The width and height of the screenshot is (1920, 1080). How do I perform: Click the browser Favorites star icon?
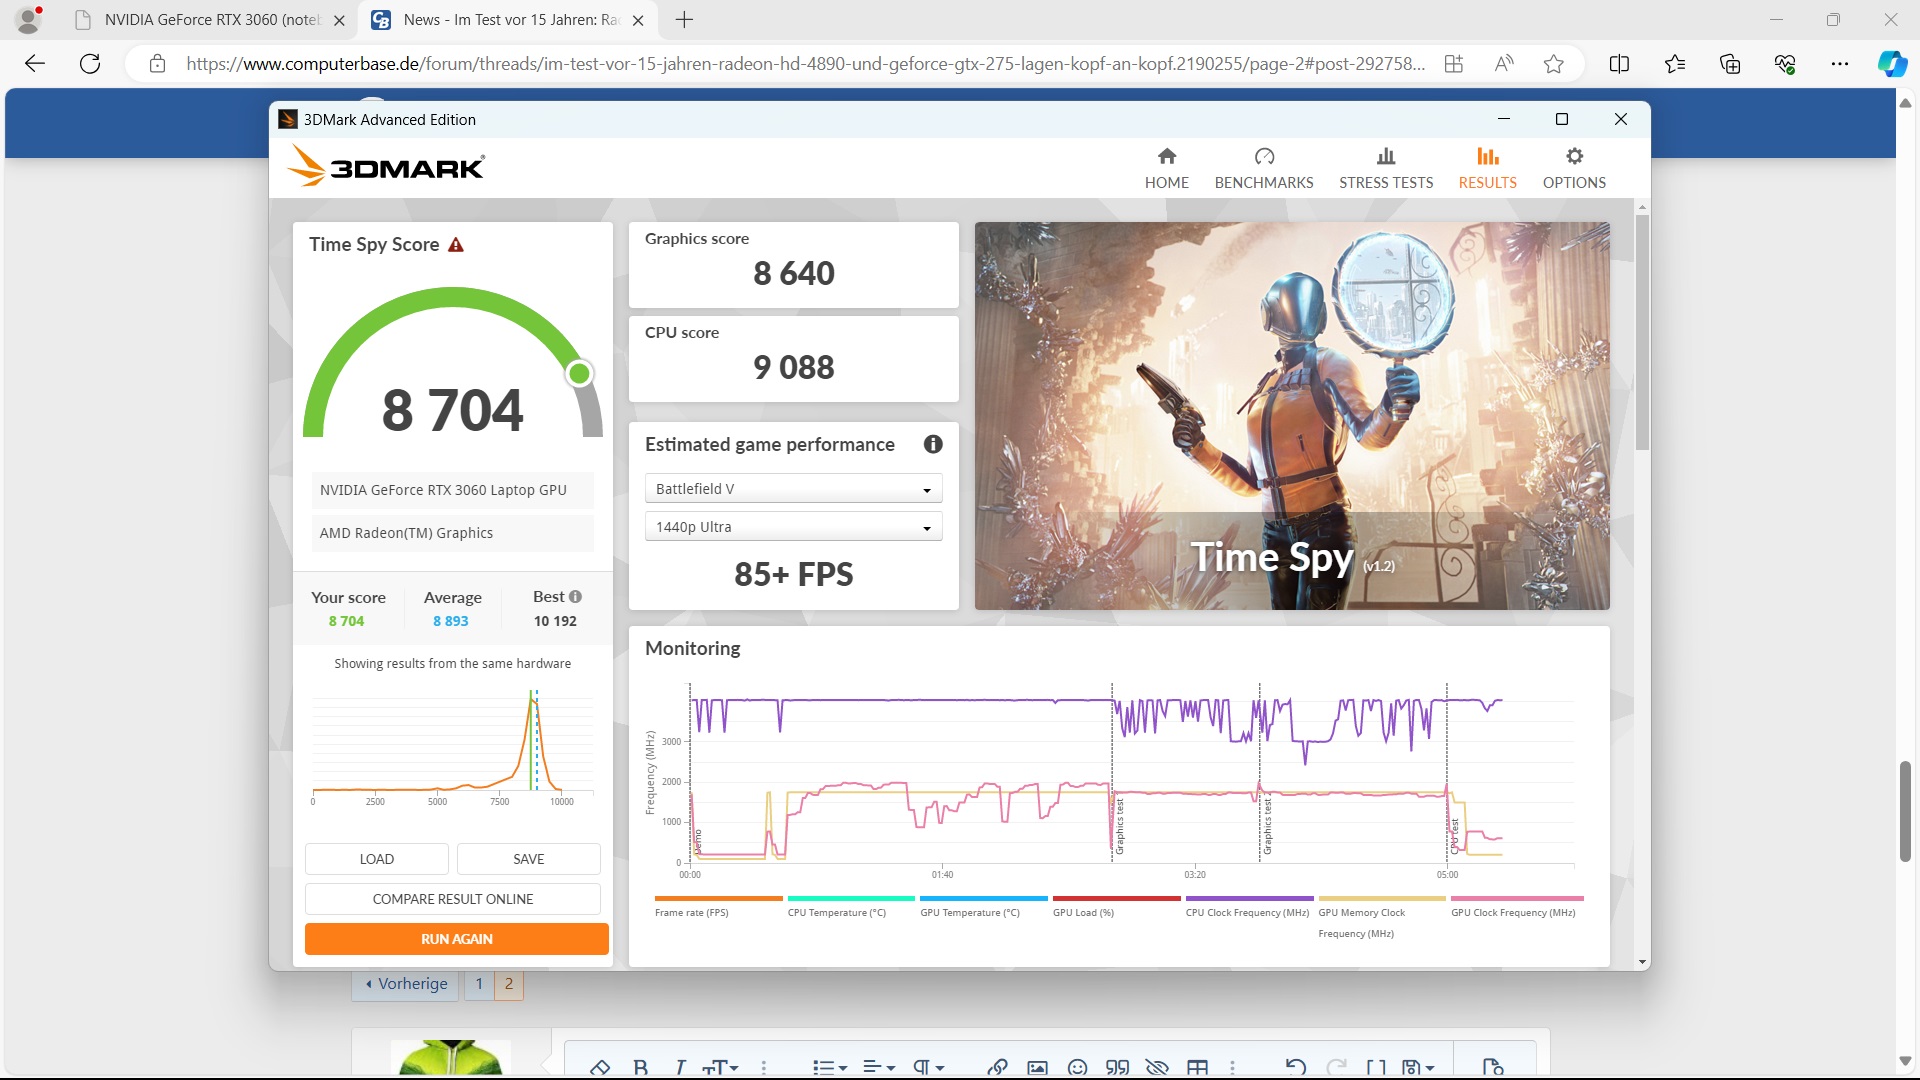tap(1553, 64)
